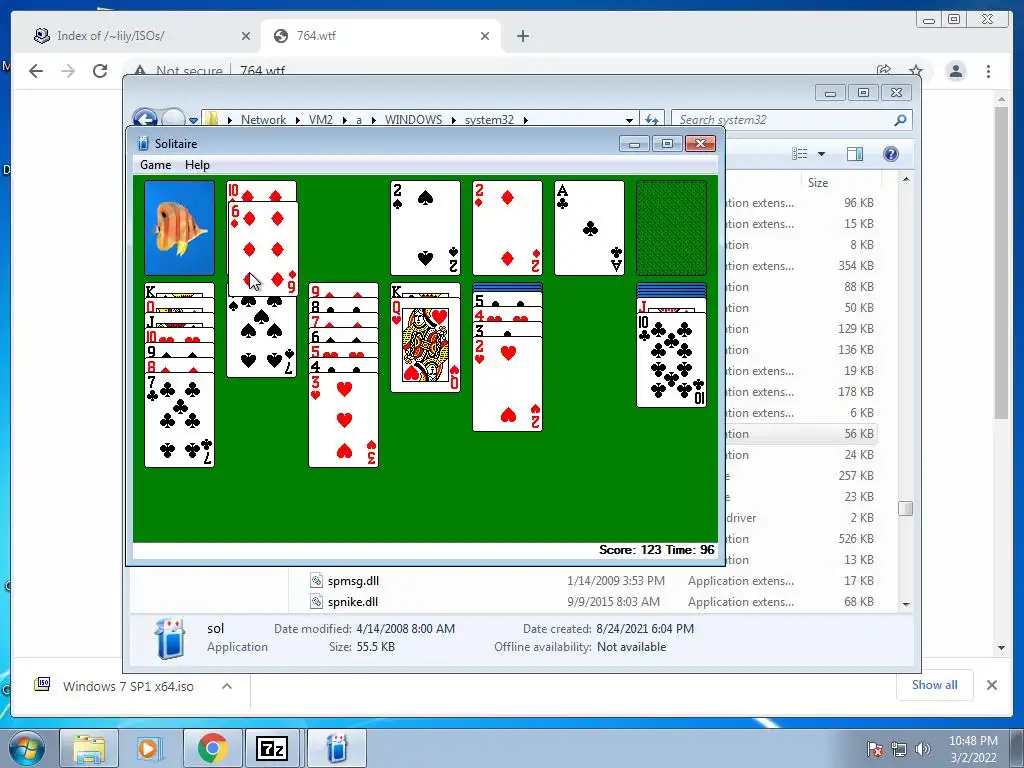
Task: Click the Solitaire title bar icon
Action: click(143, 144)
